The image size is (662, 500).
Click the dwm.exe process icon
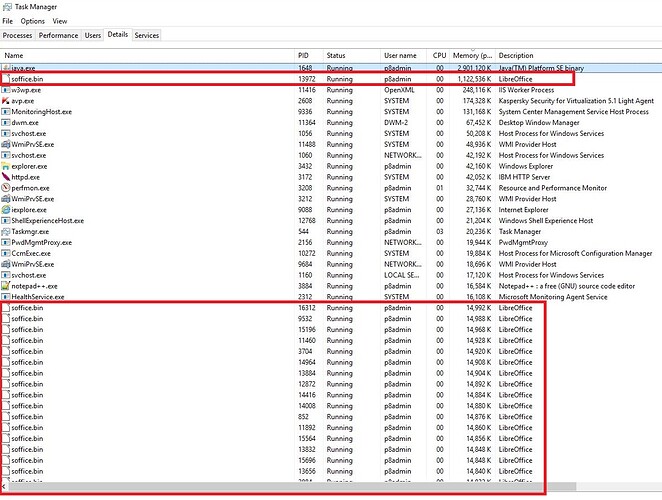coord(5,123)
